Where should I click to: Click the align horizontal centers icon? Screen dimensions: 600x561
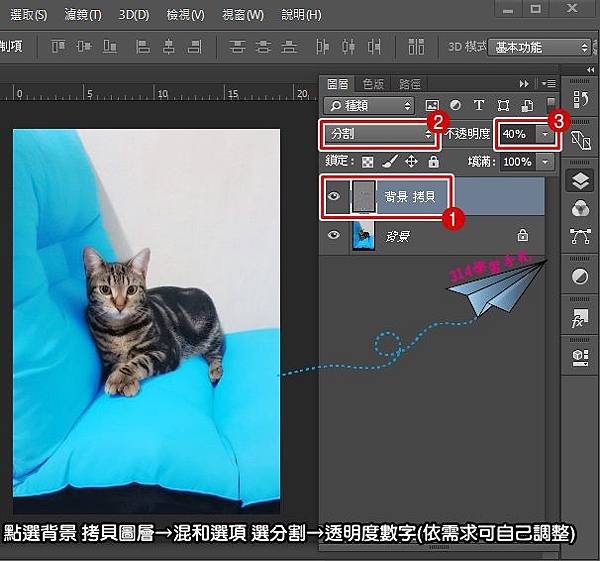click(x=168, y=47)
